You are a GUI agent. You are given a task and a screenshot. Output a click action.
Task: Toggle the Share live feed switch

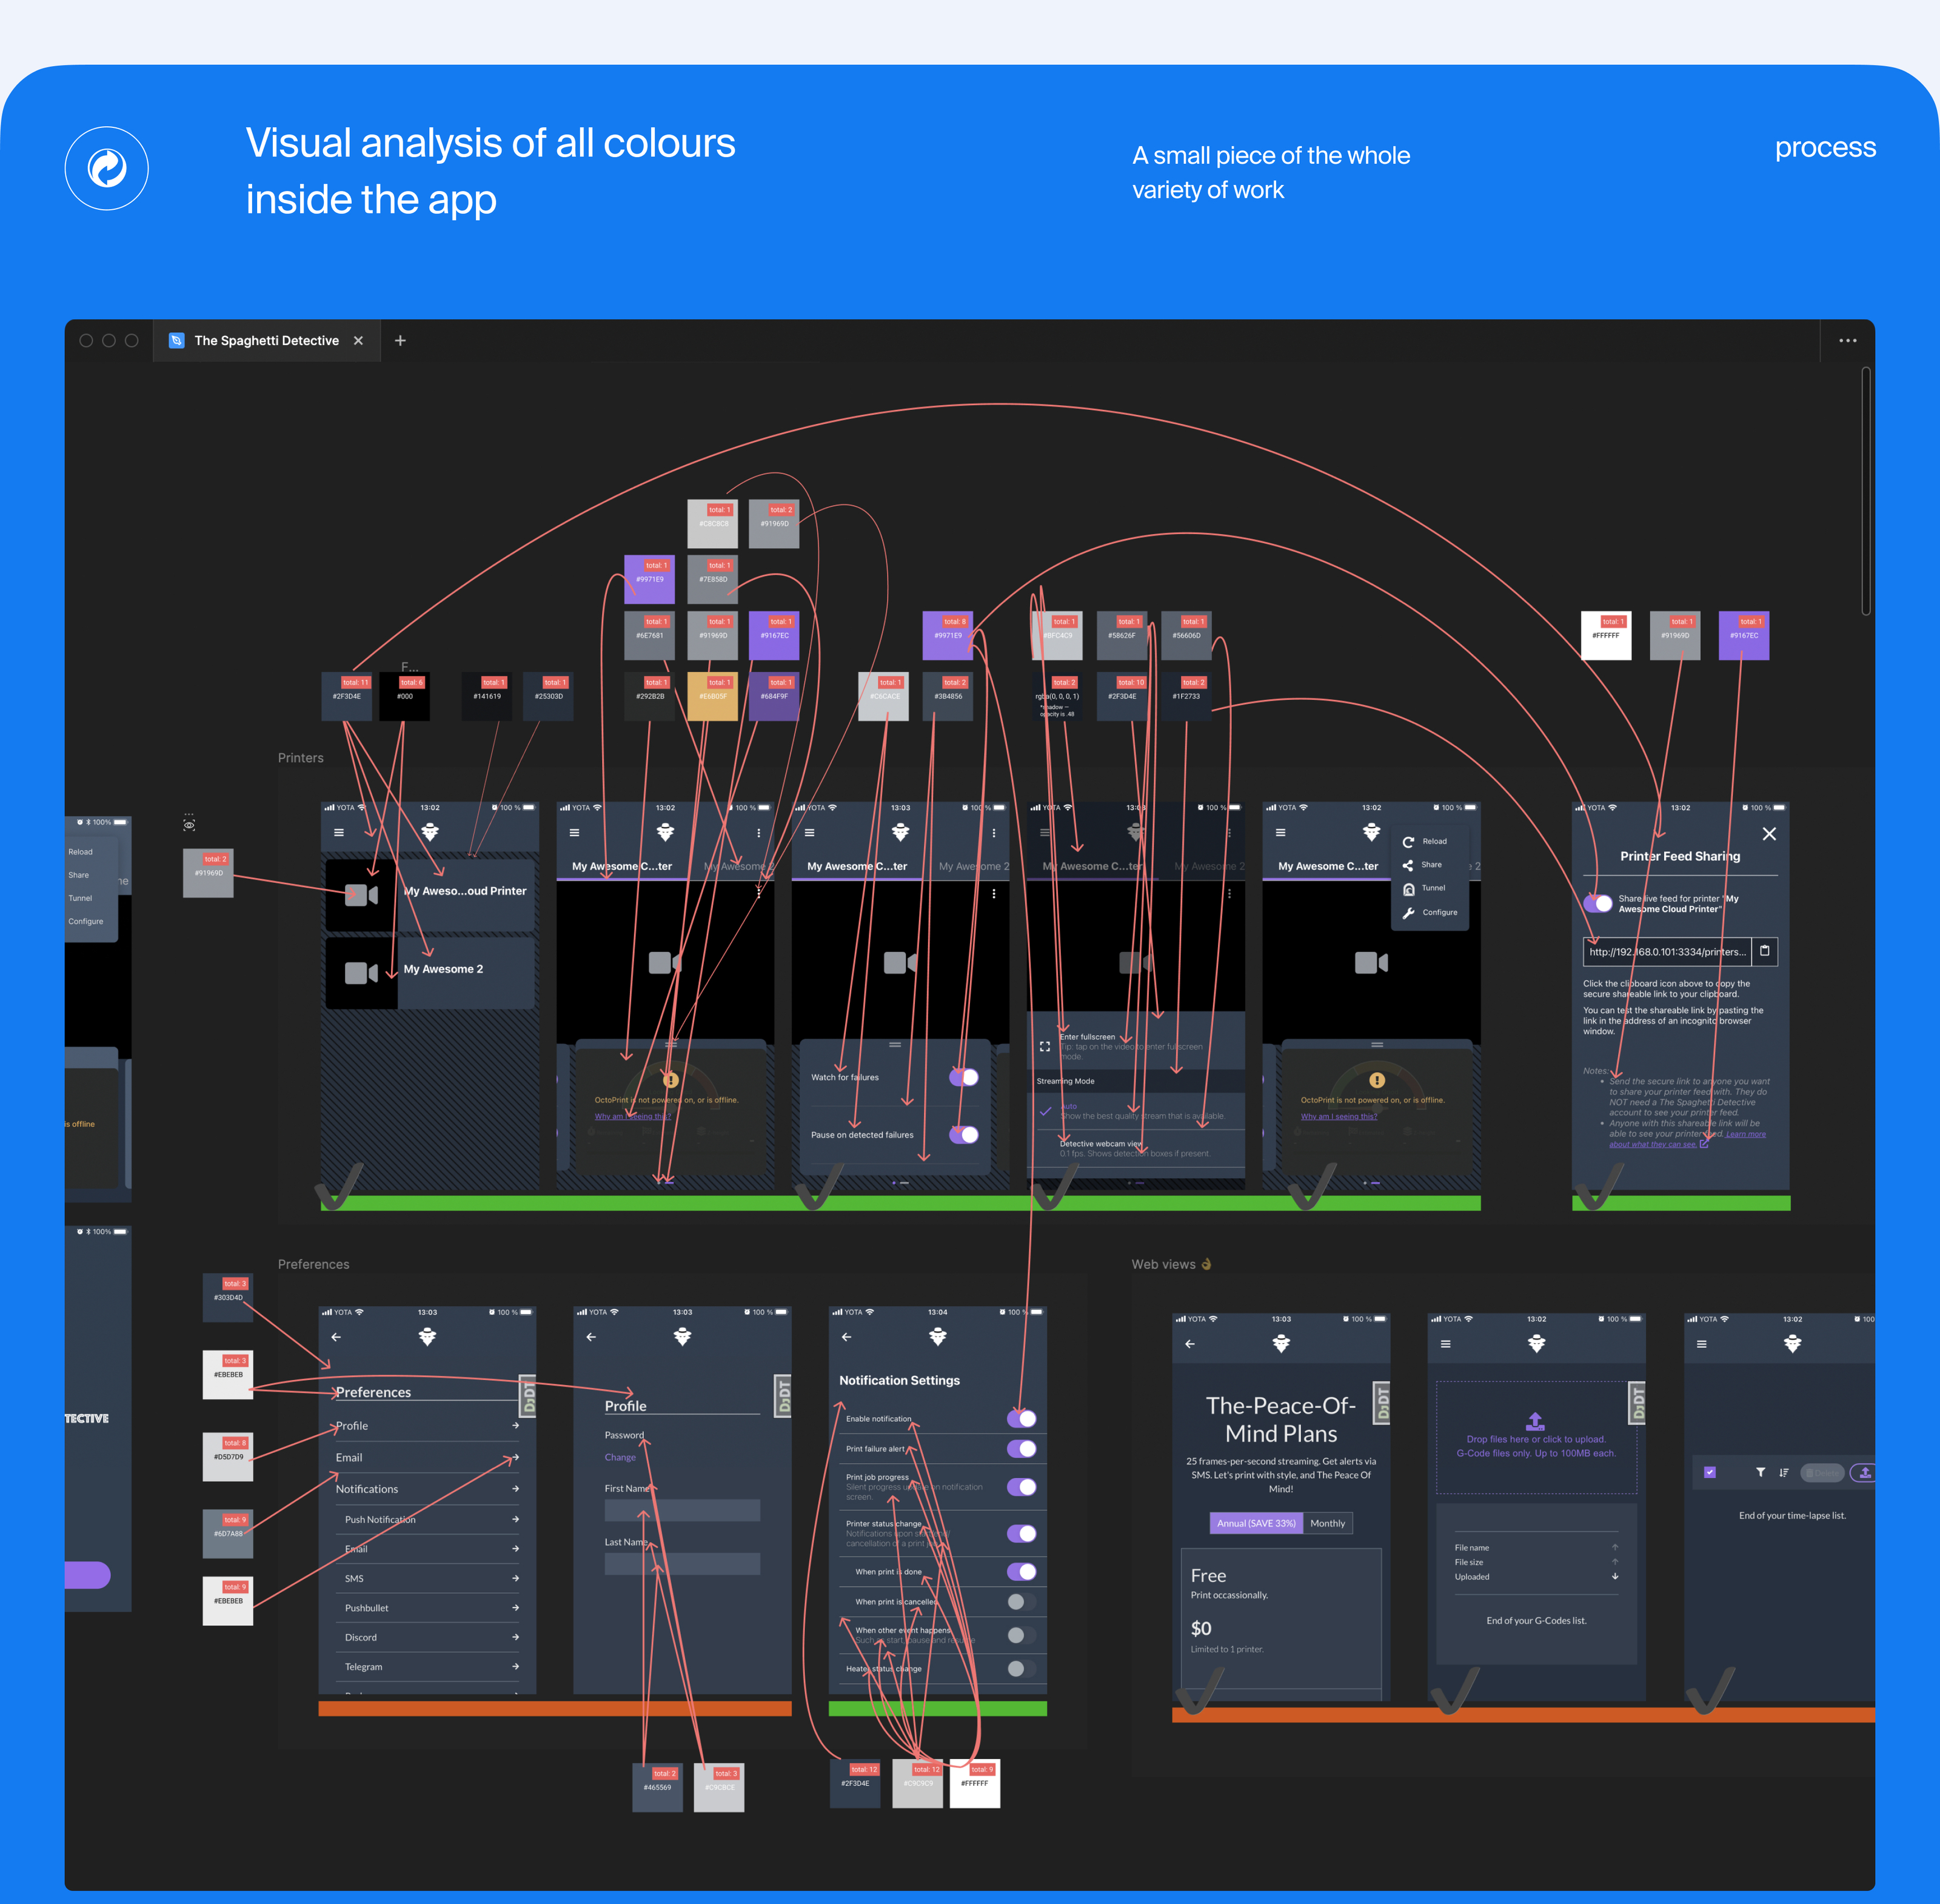[x=1598, y=903]
